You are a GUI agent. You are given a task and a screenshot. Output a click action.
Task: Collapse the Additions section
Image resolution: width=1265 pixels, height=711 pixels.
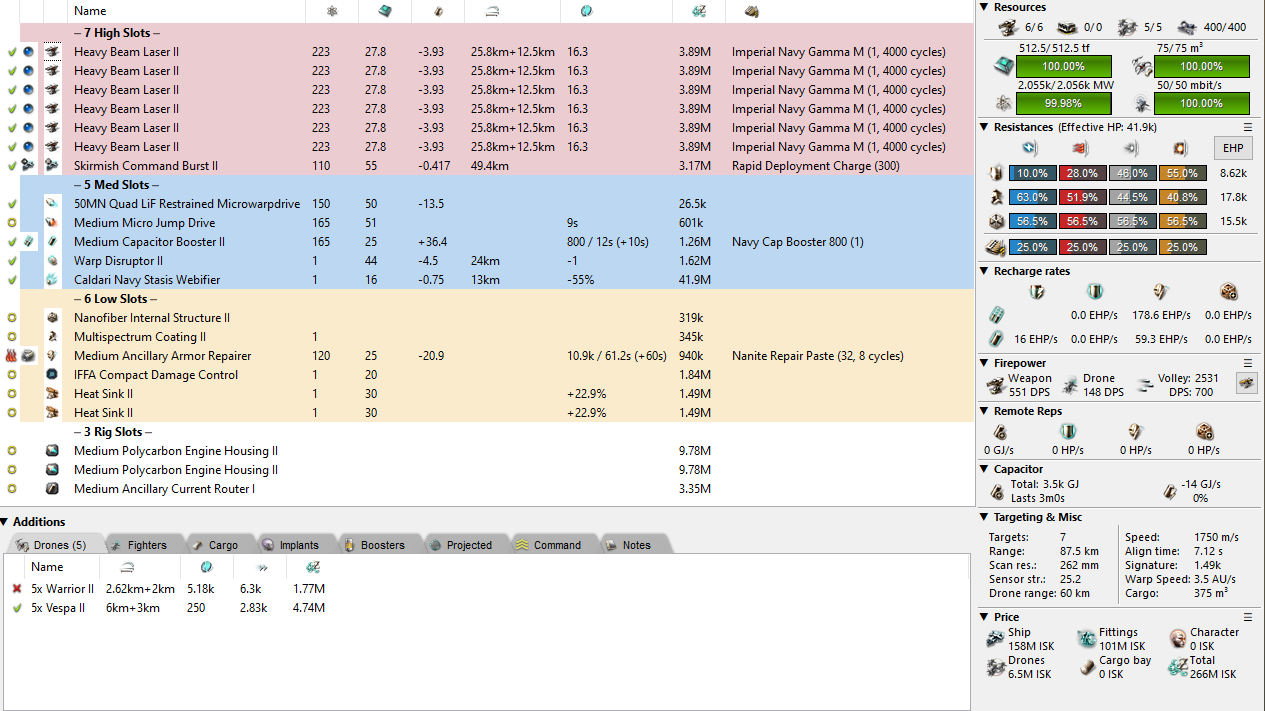[5, 522]
